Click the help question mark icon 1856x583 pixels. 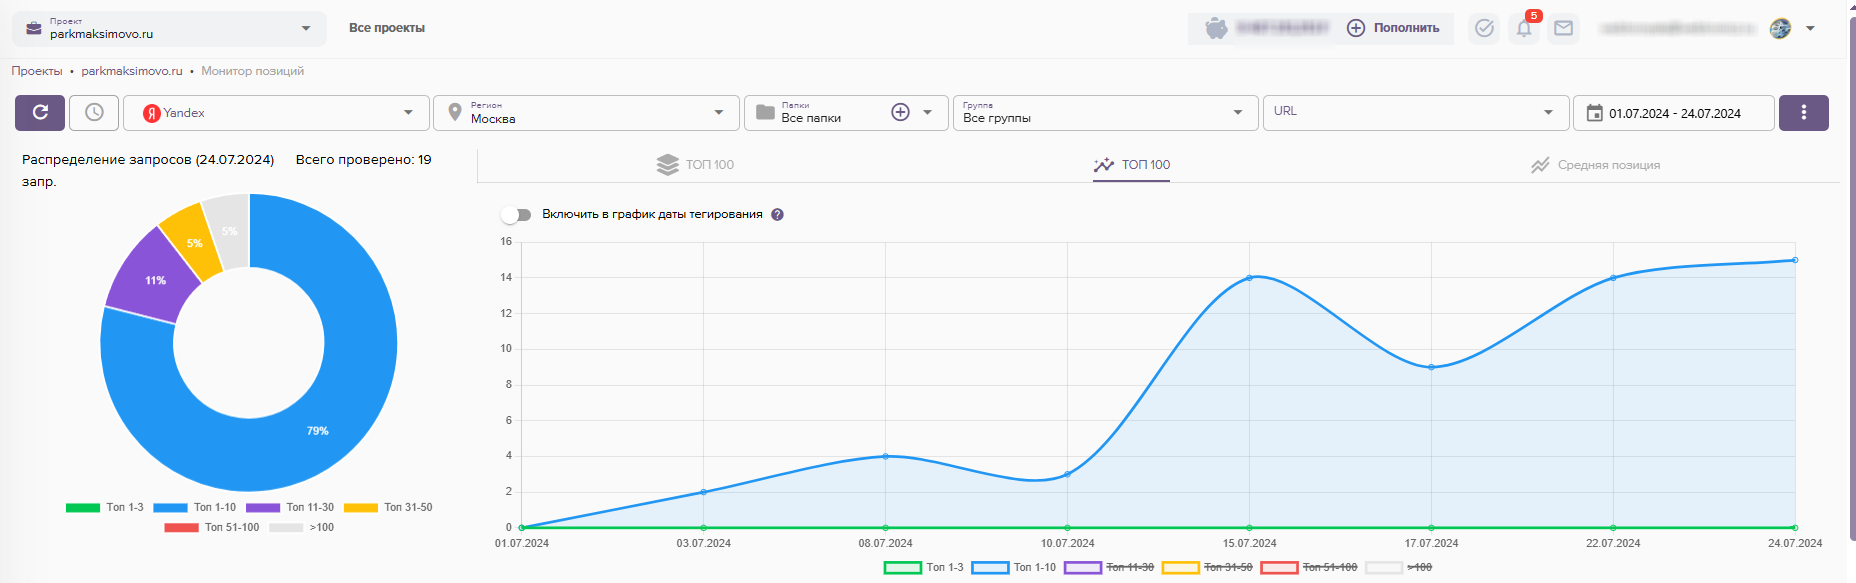778,215
